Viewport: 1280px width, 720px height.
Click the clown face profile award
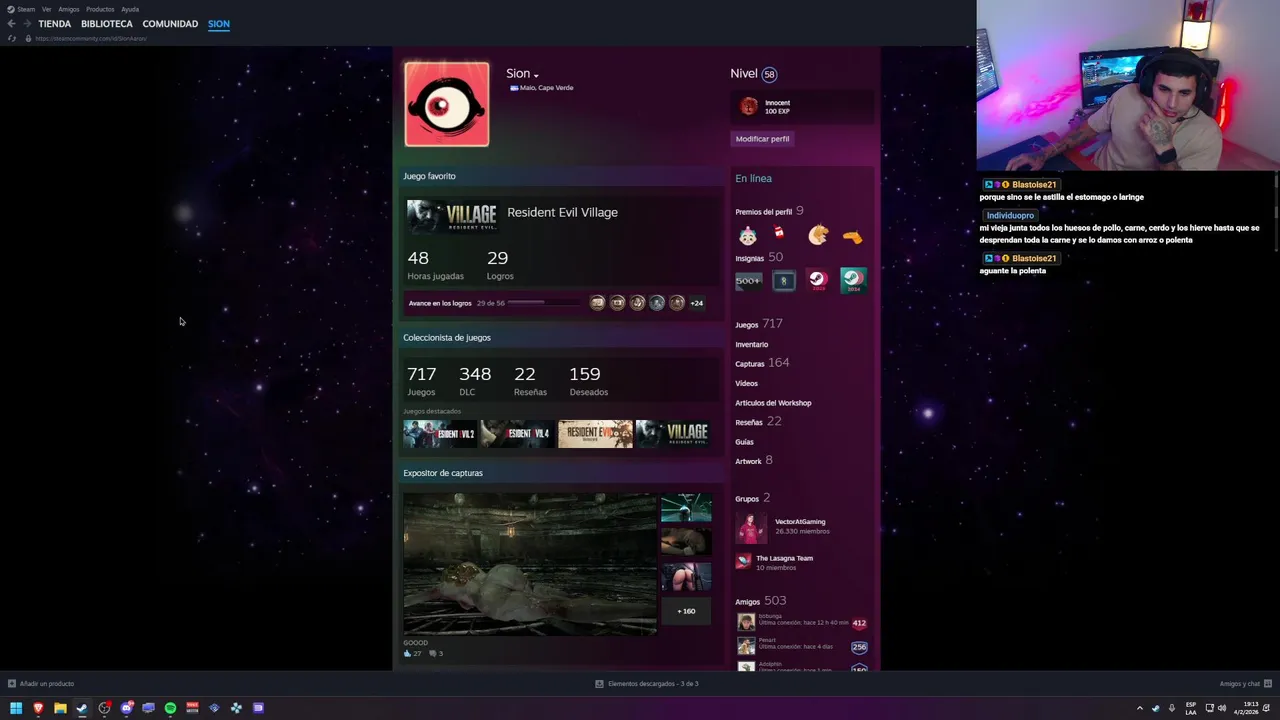(748, 236)
